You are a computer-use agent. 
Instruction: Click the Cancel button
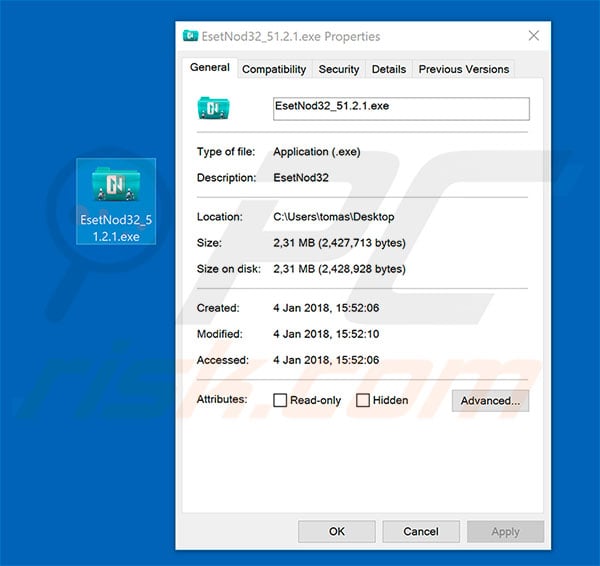click(x=421, y=531)
